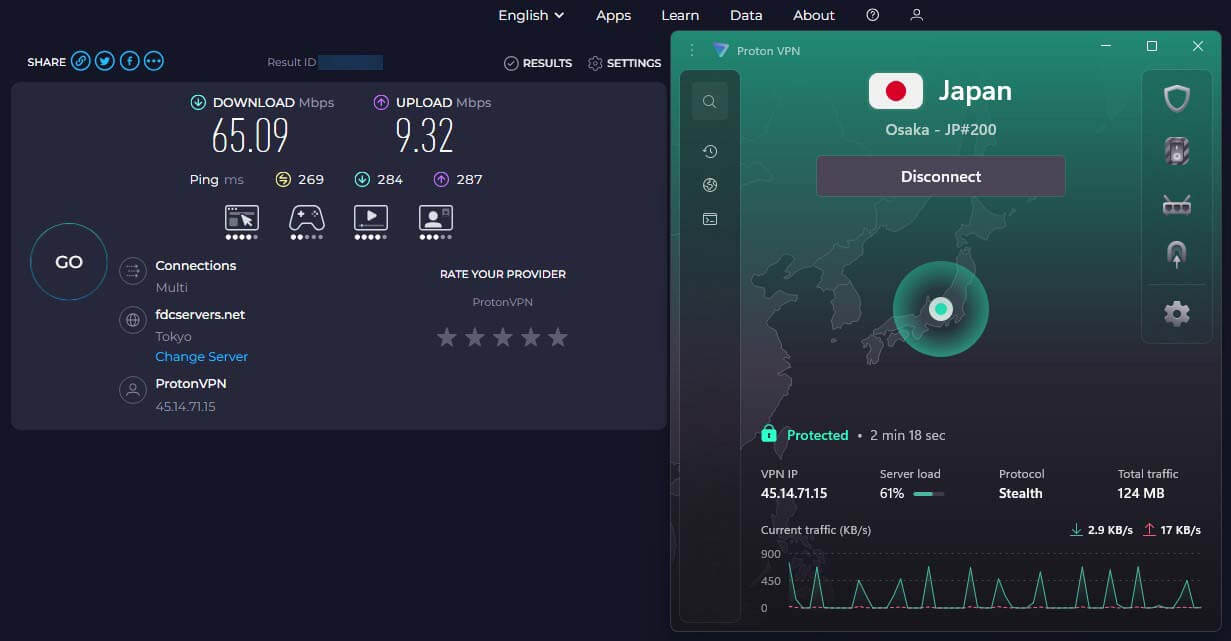Click the person icon beside ProtonVPN
Screen dimensions: 1231x641
pyautogui.click(x=133, y=390)
